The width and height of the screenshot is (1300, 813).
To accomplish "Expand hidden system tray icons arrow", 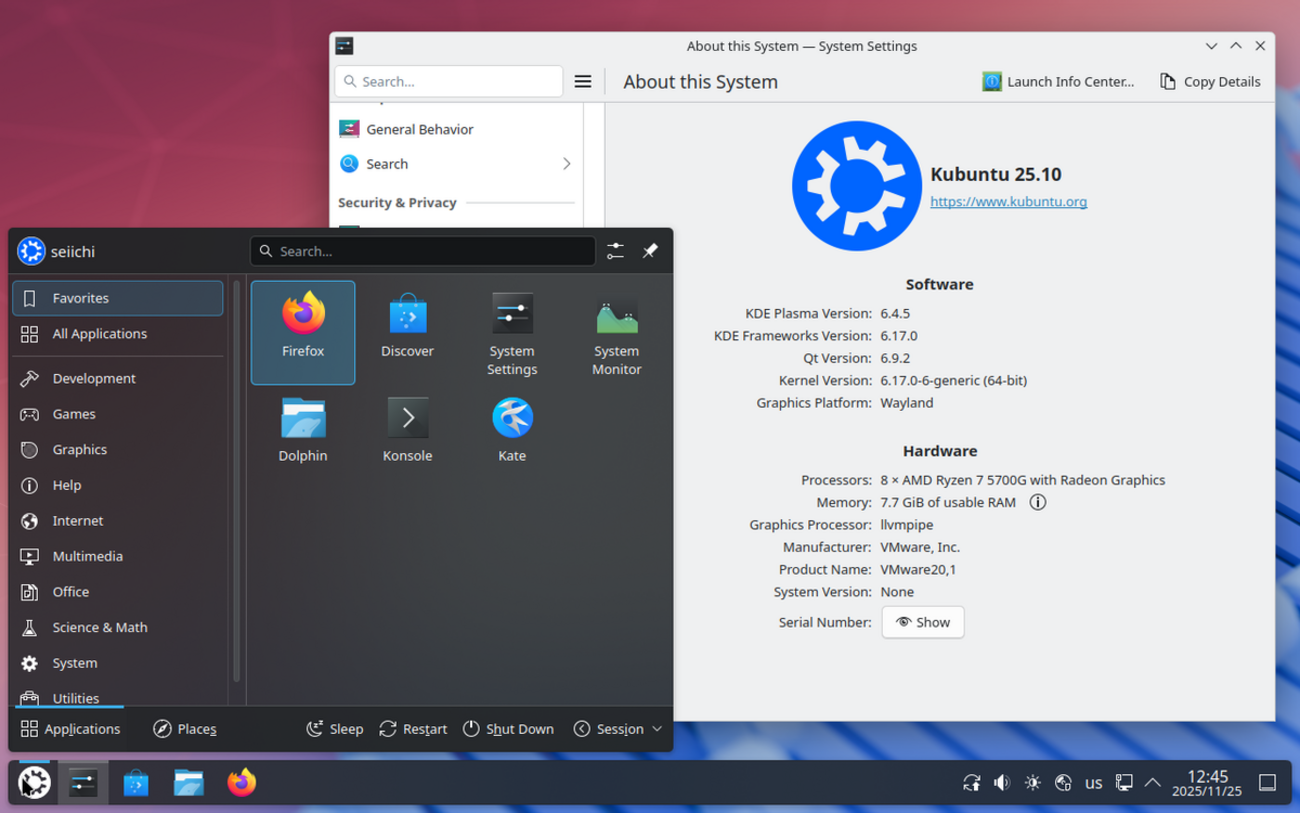I will 1153,783.
